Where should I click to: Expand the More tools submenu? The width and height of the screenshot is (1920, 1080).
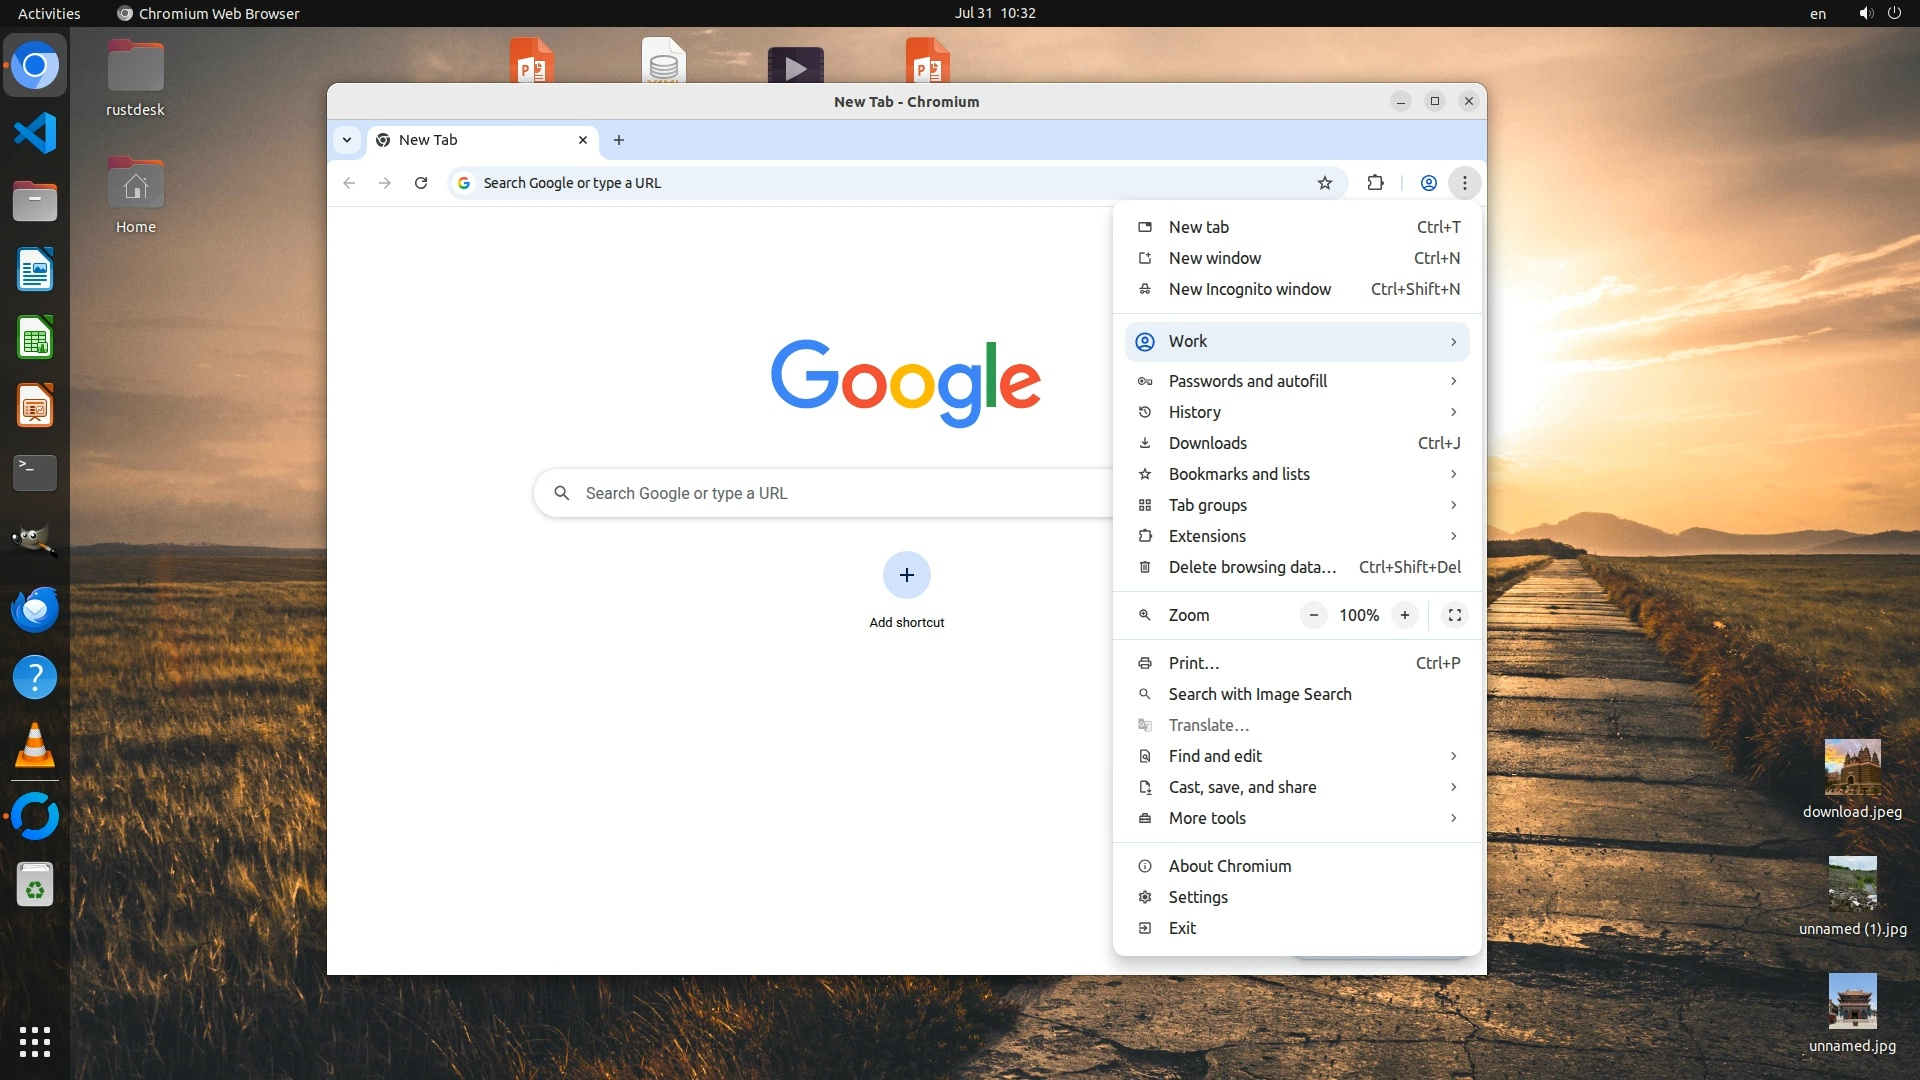pyautogui.click(x=1297, y=818)
